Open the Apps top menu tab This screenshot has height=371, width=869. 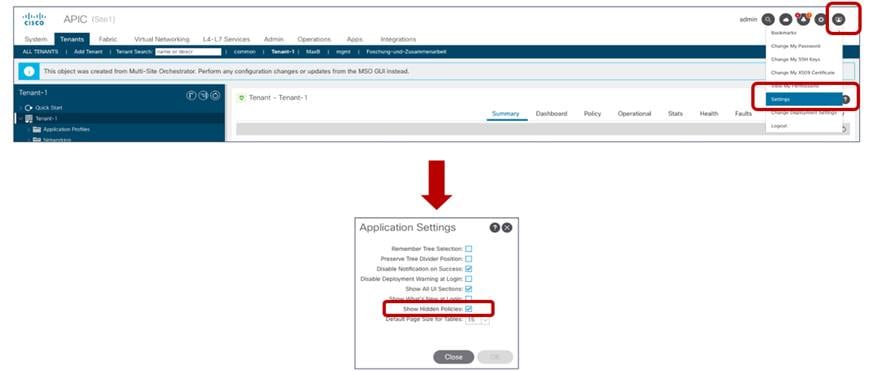tap(355, 39)
